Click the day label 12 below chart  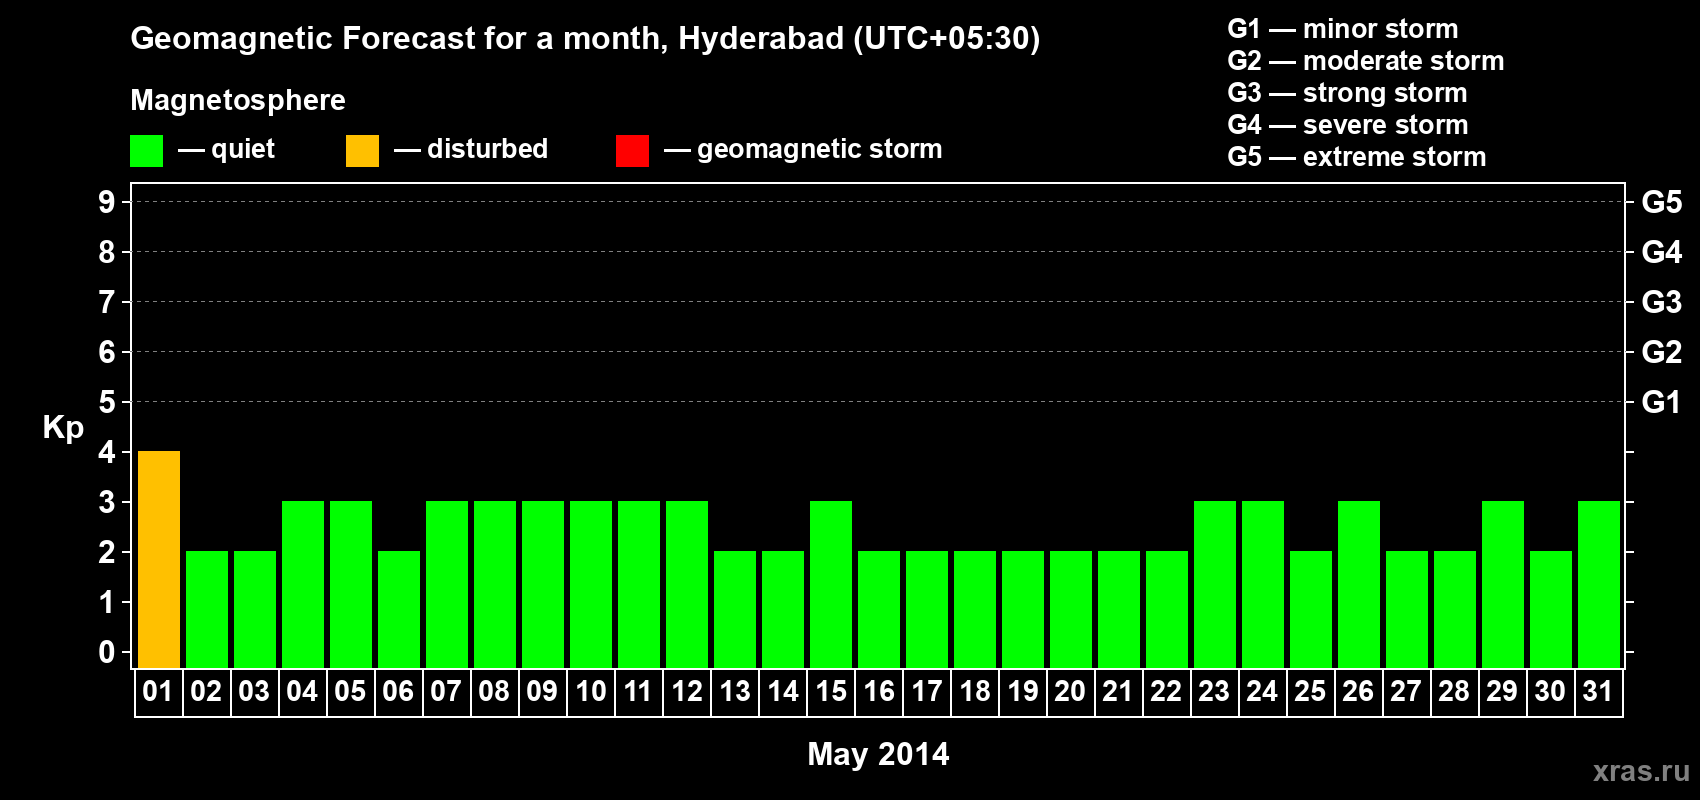687,691
